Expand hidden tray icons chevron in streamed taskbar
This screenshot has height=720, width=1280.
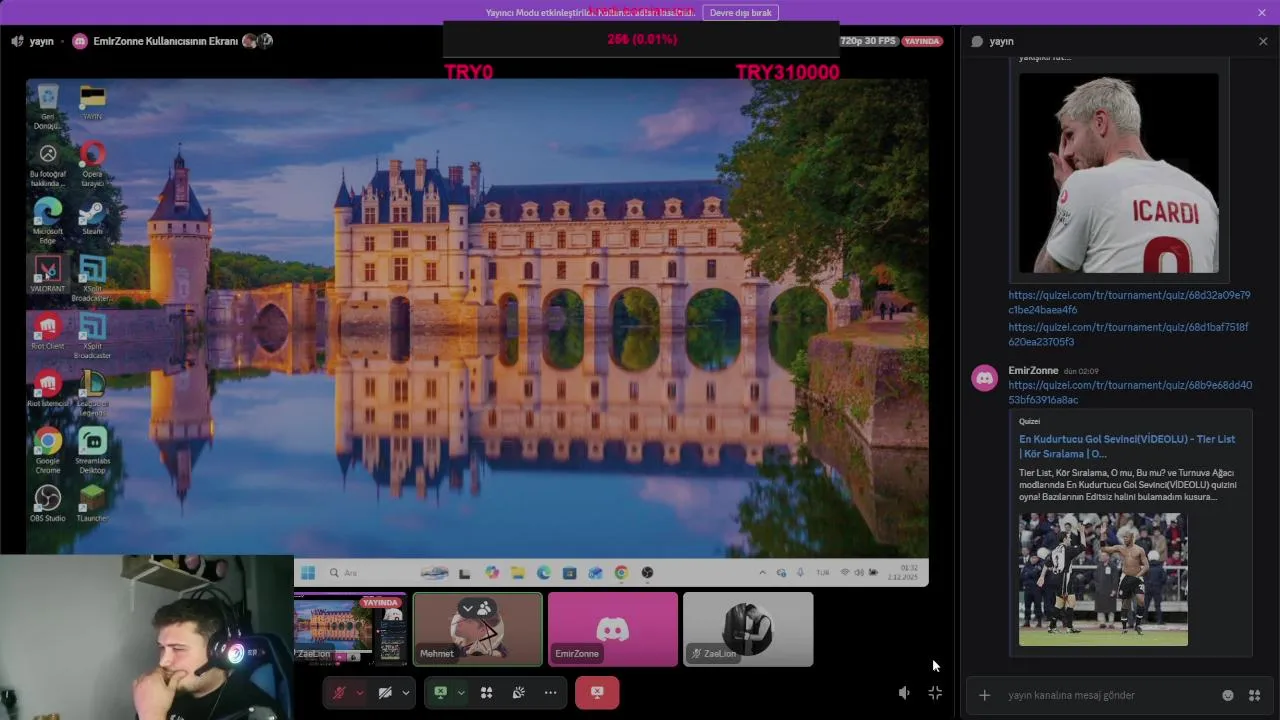[762, 573]
